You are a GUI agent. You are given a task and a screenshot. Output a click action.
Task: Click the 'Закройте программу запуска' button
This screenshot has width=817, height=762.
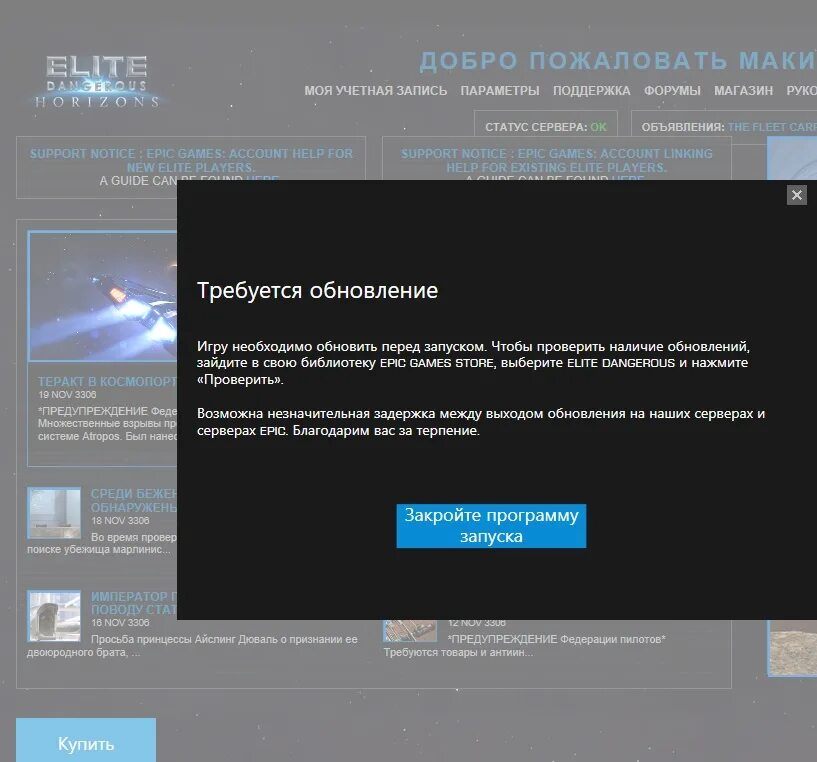pos(491,525)
